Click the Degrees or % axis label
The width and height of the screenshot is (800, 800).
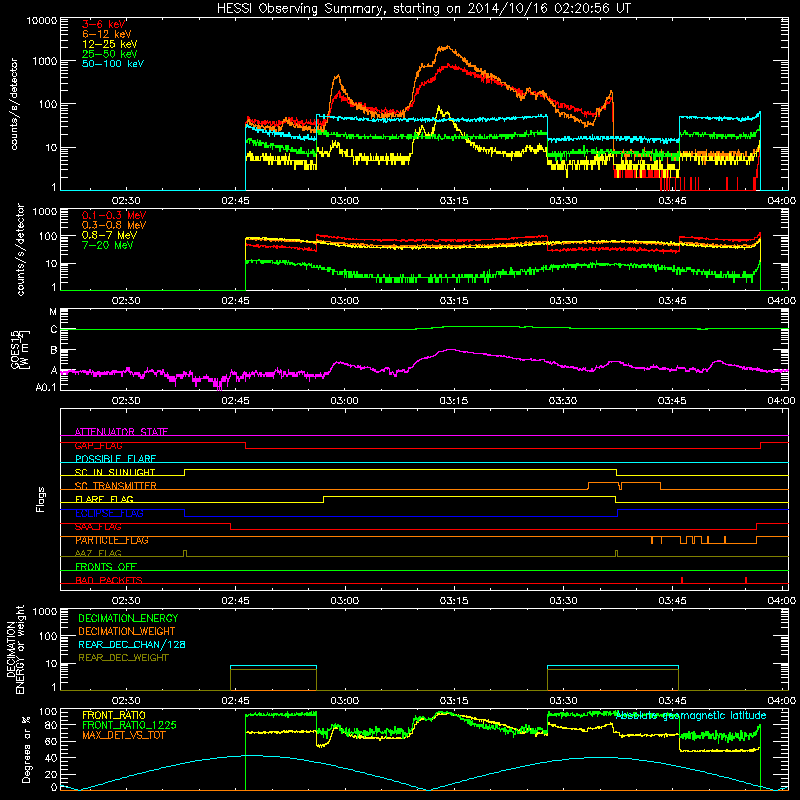coord(26,749)
